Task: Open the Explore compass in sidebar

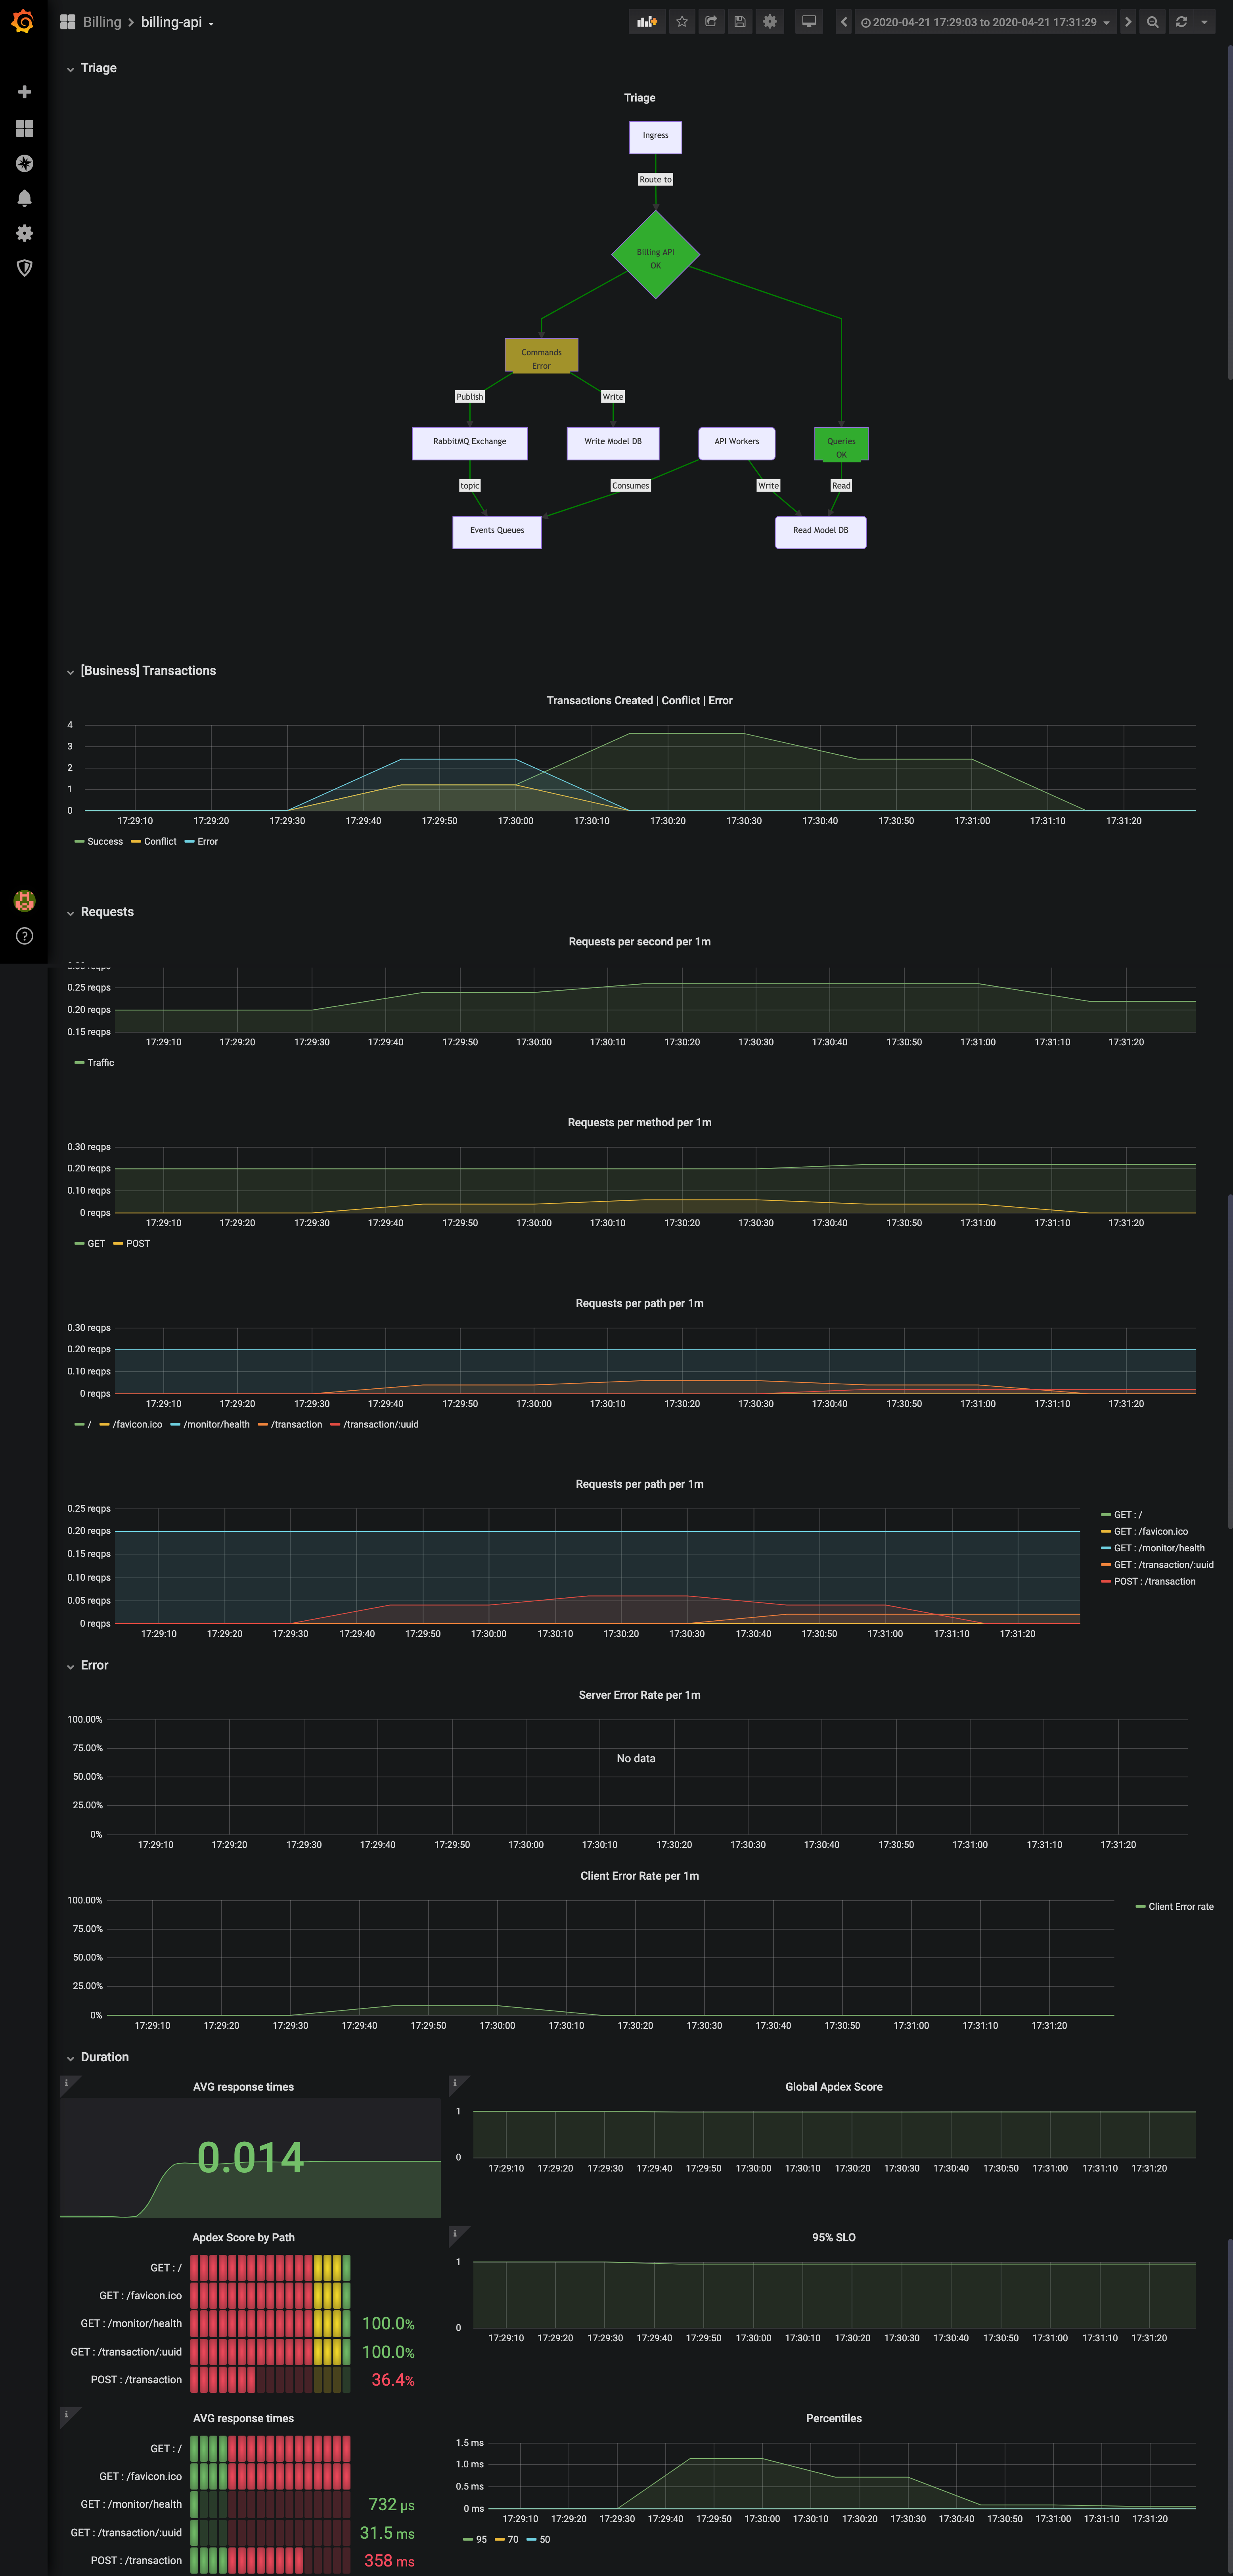Action: pyautogui.click(x=25, y=163)
